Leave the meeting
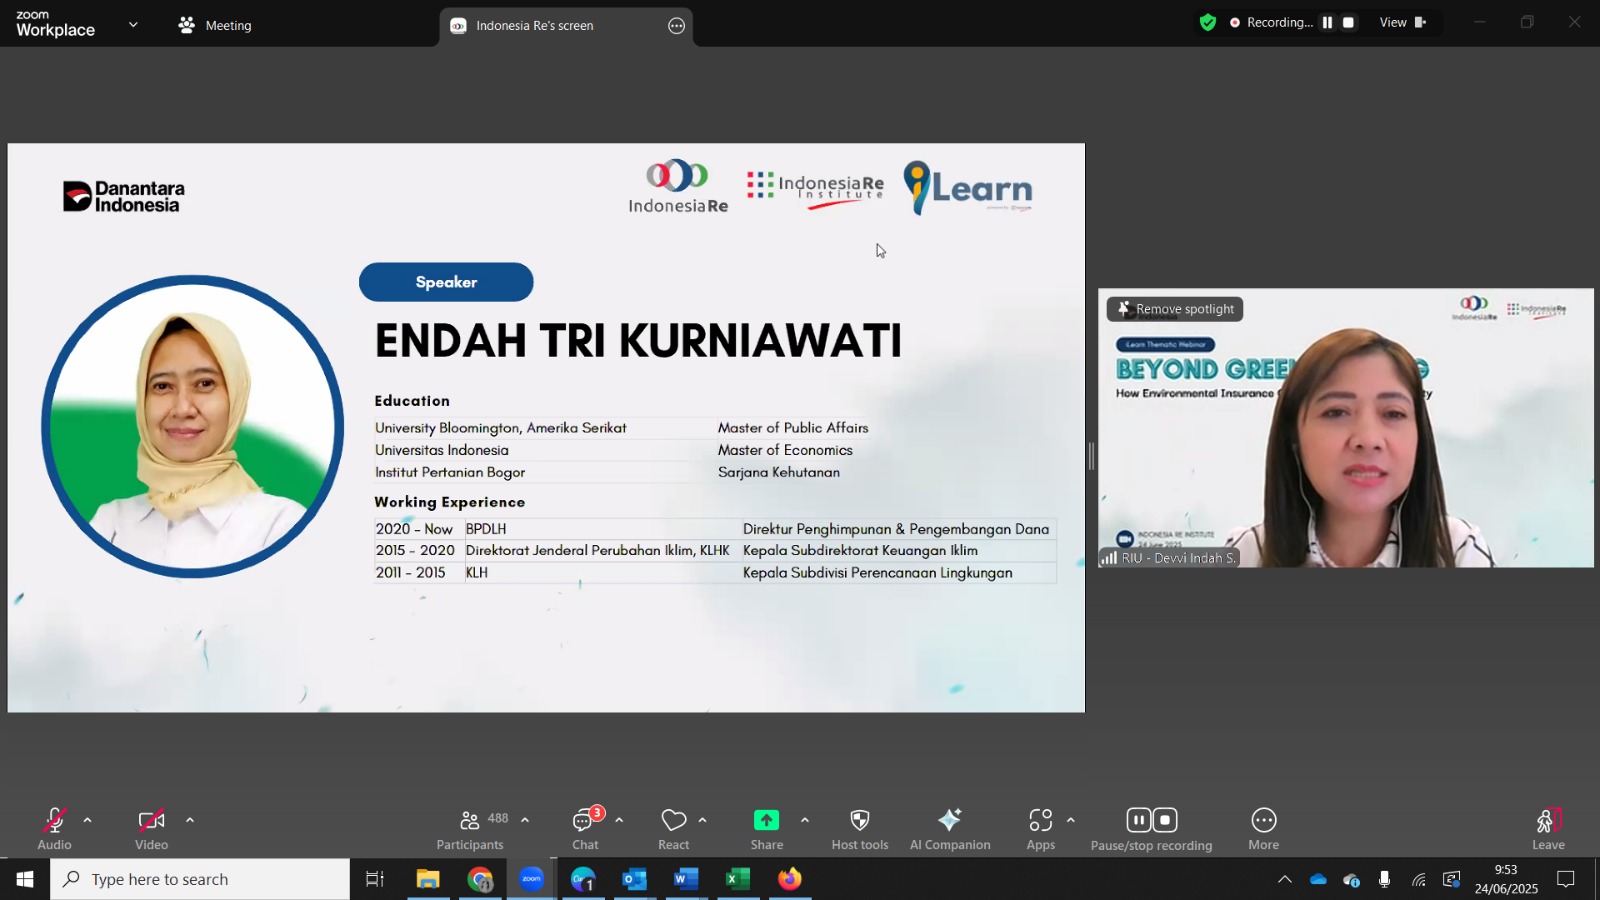This screenshot has width=1600, height=900. tap(1548, 829)
